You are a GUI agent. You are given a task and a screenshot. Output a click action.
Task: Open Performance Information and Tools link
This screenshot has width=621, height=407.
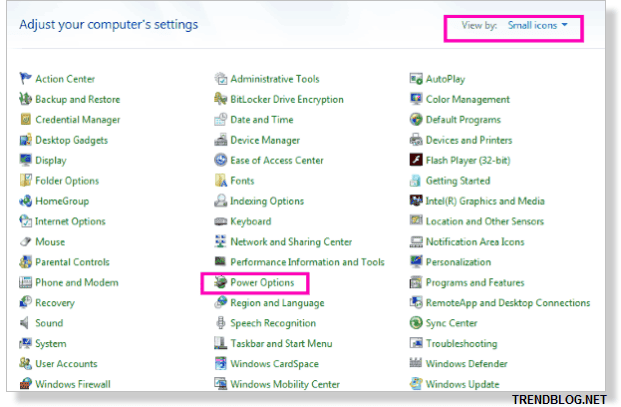click(x=307, y=262)
